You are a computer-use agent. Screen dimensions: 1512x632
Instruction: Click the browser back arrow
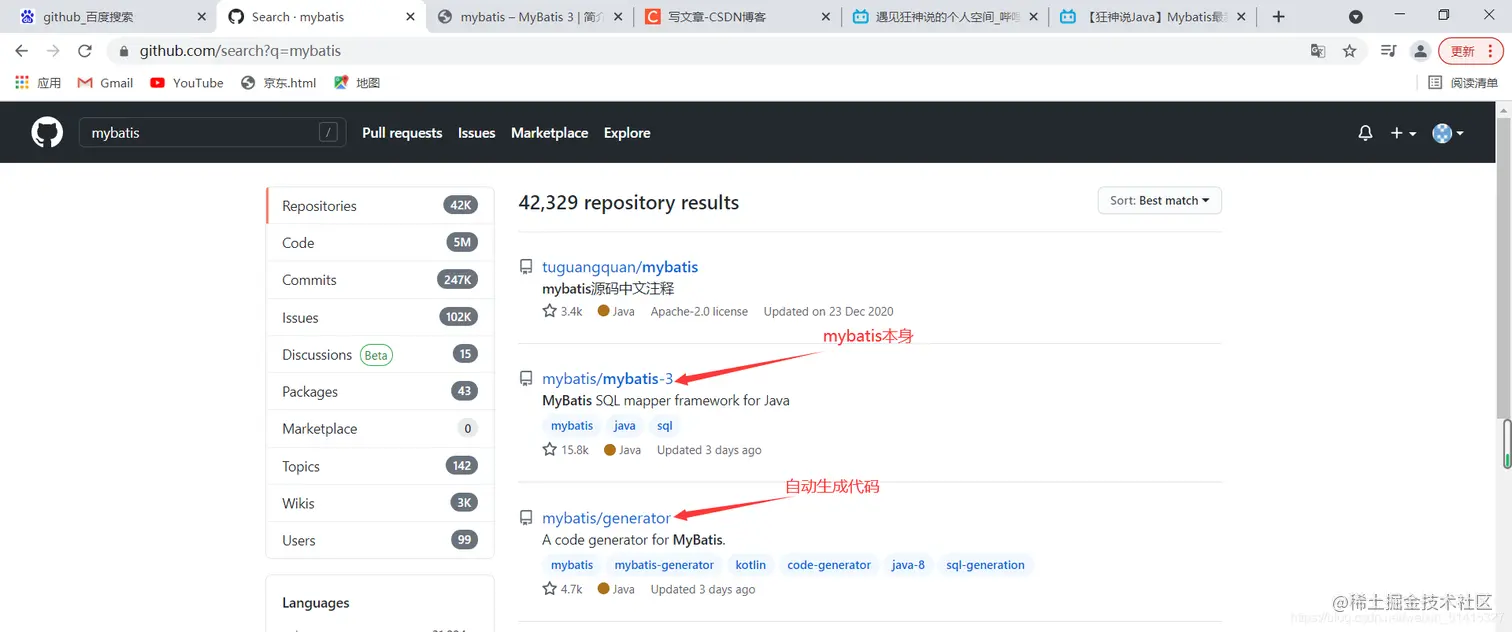tap(22, 51)
